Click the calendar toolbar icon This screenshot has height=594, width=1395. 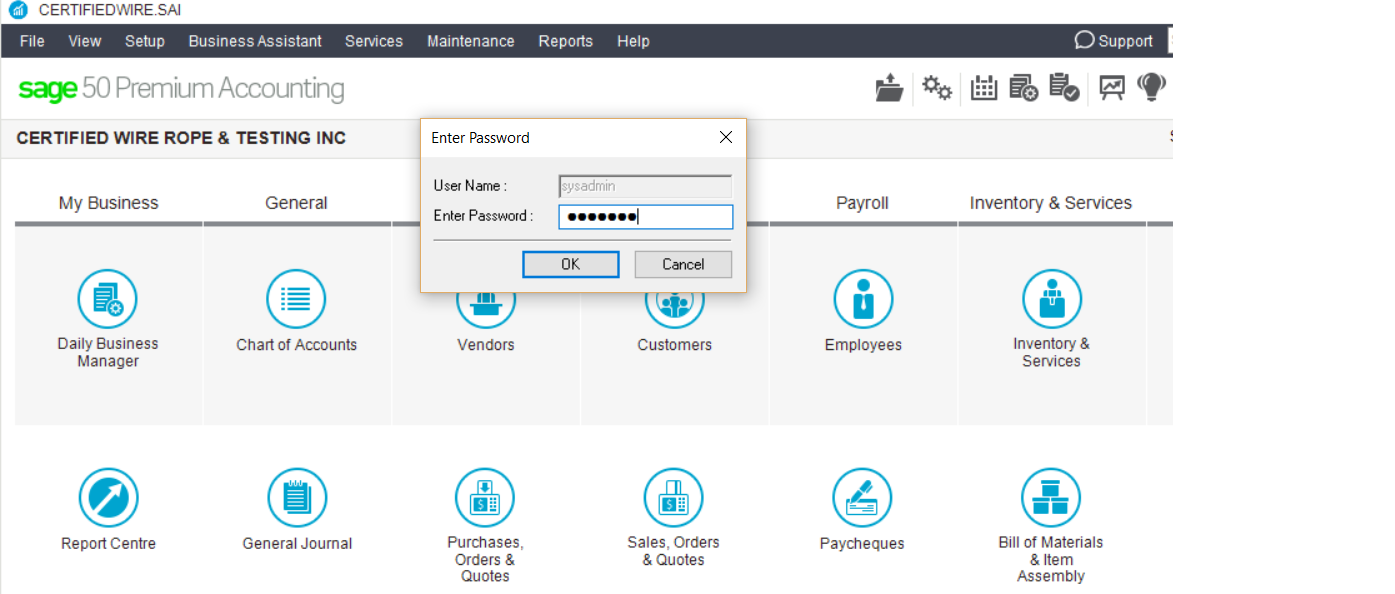pyautogui.click(x=984, y=88)
